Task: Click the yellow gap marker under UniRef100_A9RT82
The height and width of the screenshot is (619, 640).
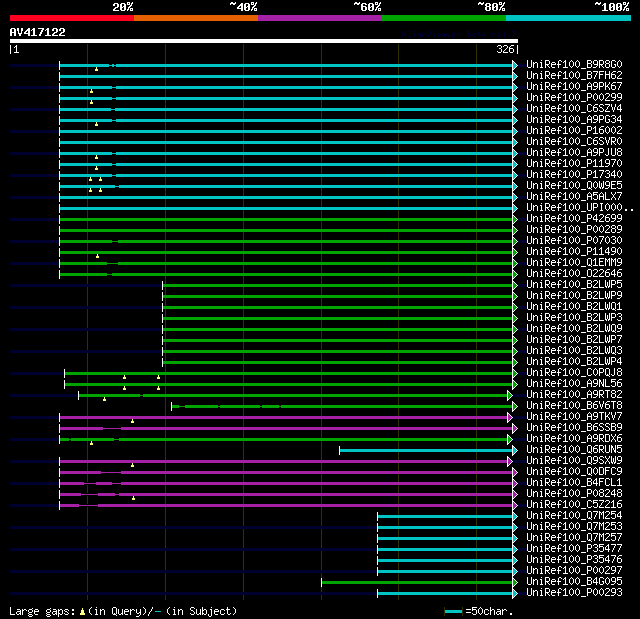Action: pos(104,399)
